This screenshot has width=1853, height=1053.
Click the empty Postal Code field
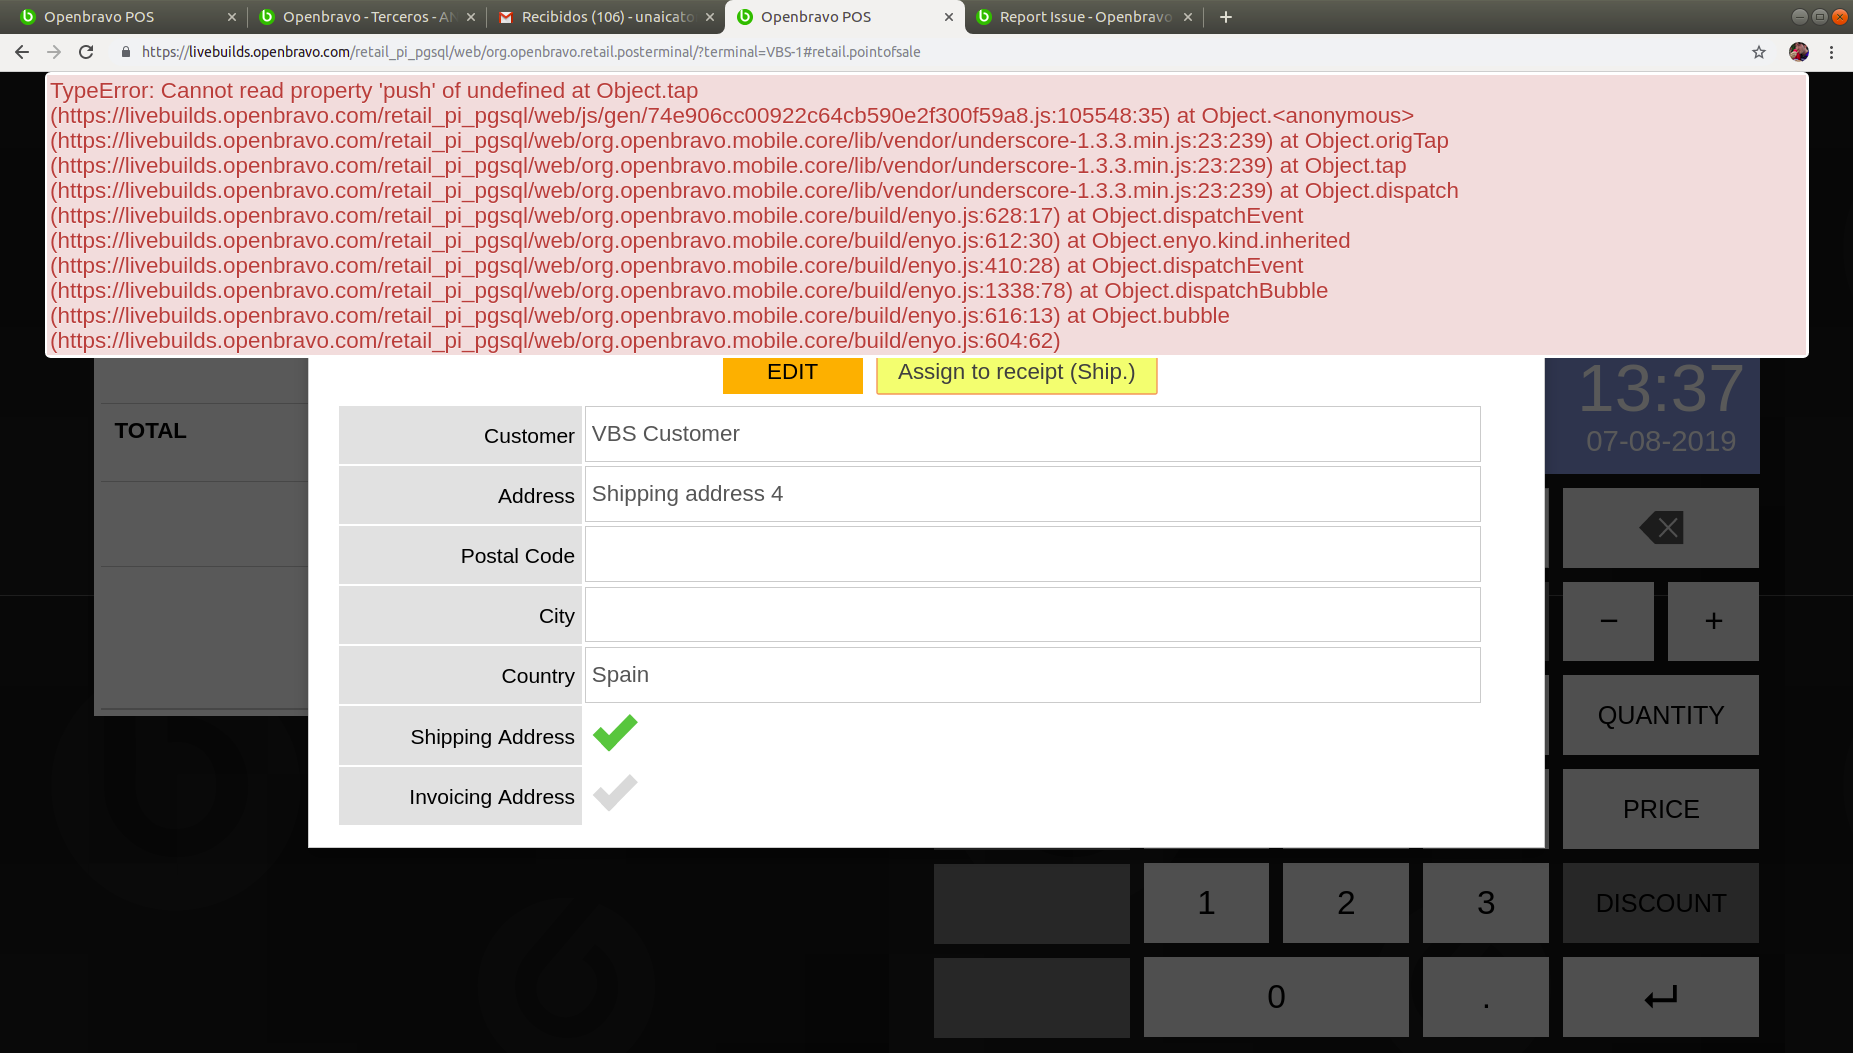pyautogui.click(x=1033, y=554)
